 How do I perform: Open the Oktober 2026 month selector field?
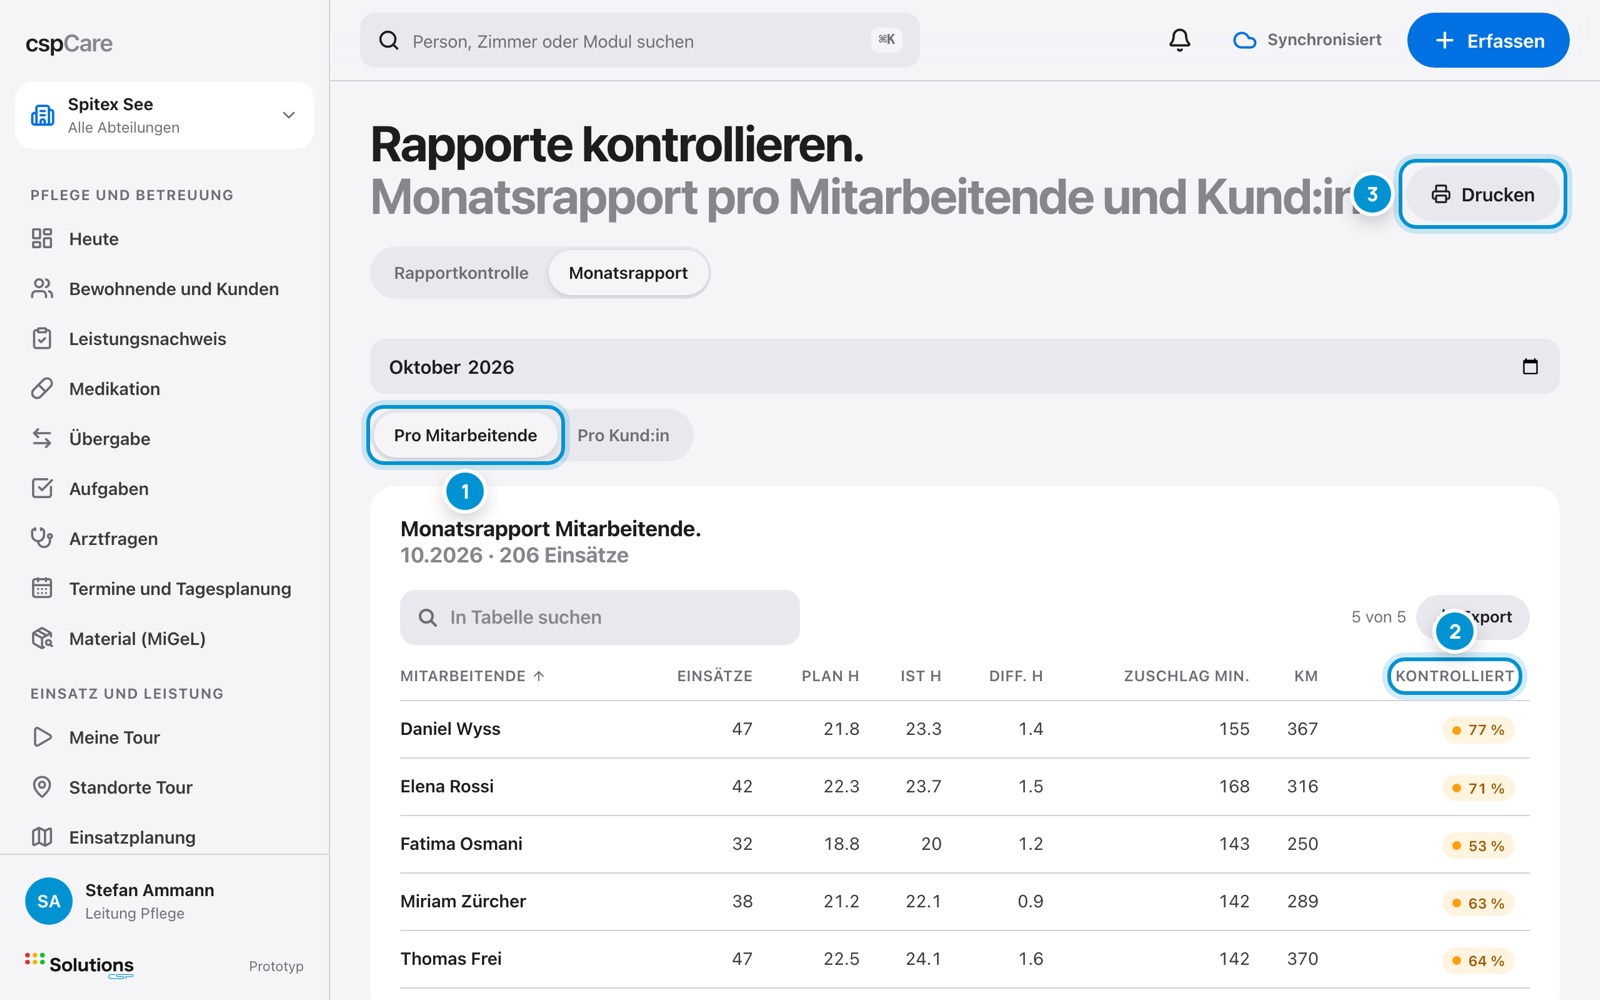(964, 366)
